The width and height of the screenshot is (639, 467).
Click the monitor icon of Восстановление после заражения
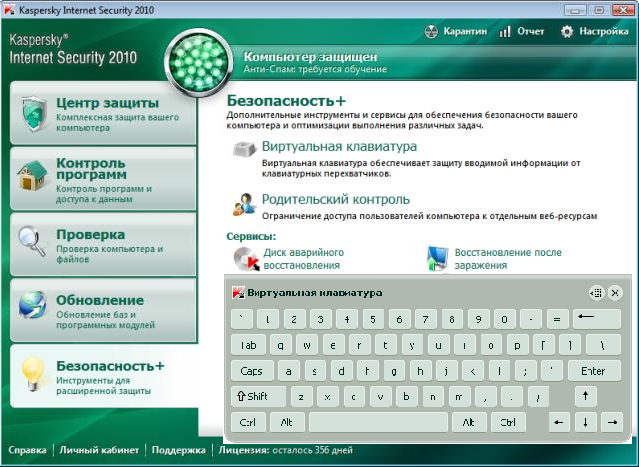coord(437,259)
